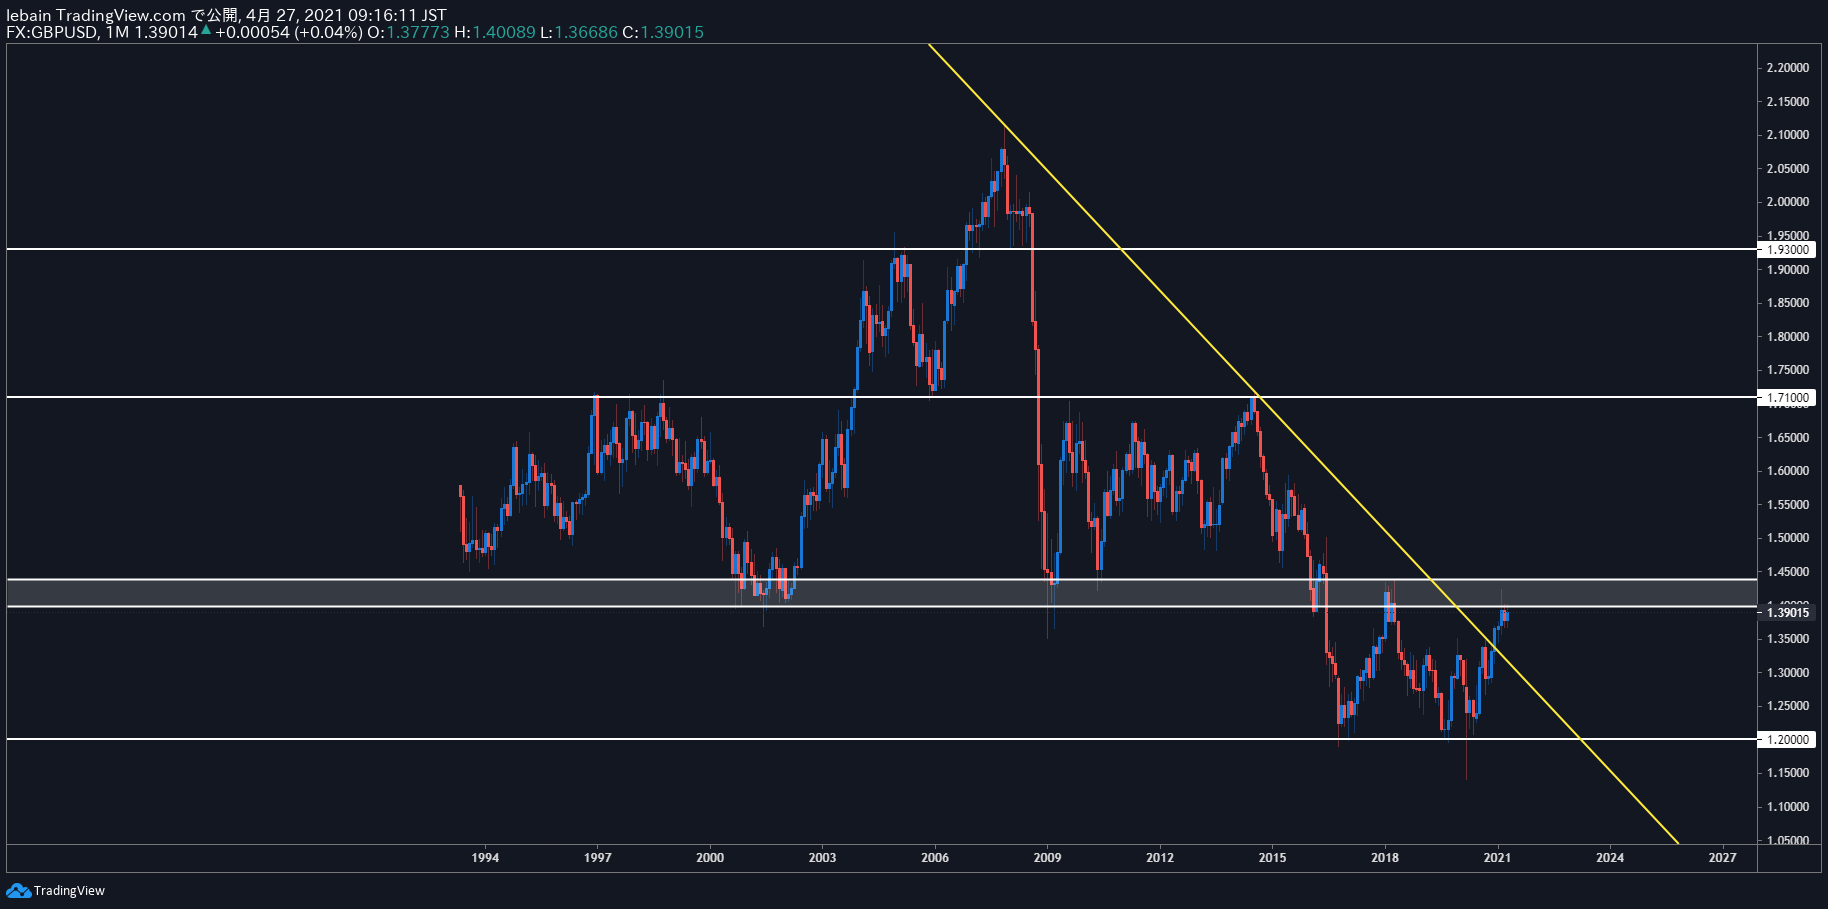Viewport: 1828px width, 909px height.
Task: Click the 2.00000 price axis label
Action: tap(1788, 202)
